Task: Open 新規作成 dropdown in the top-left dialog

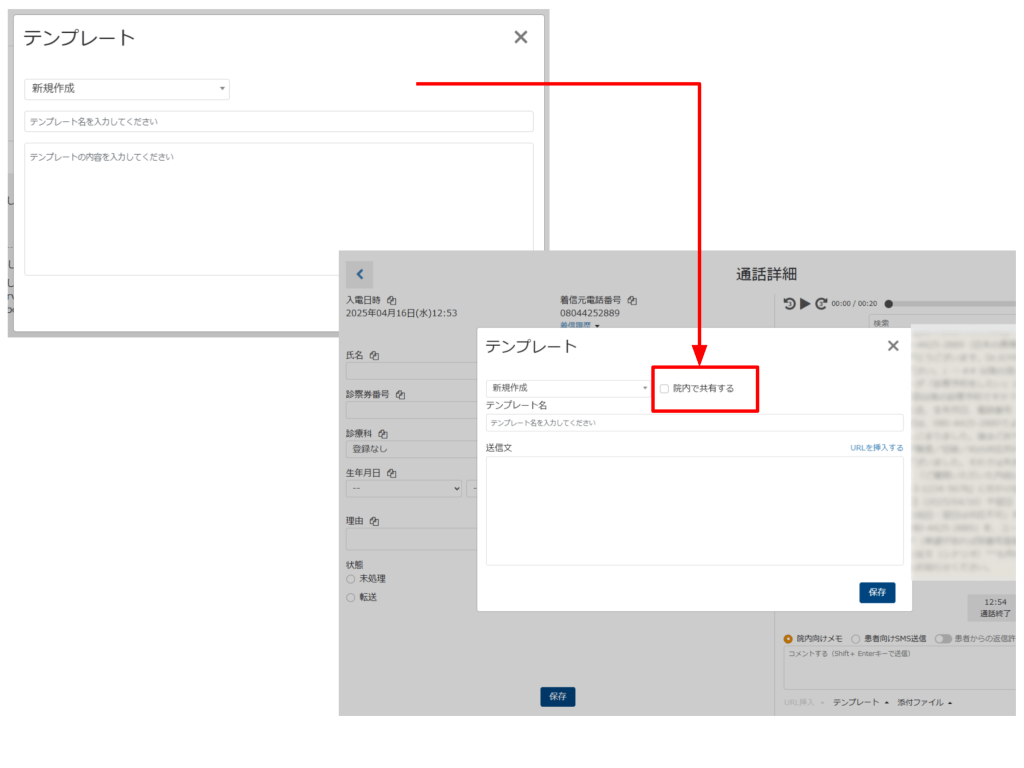Action: pyautogui.click(x=127, y=89)
